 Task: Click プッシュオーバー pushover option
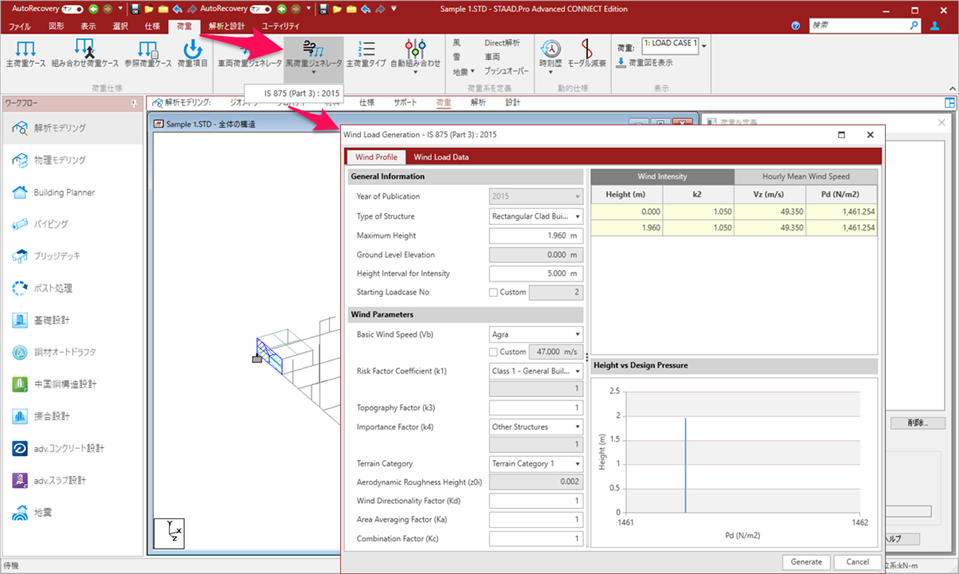point(506,71)
